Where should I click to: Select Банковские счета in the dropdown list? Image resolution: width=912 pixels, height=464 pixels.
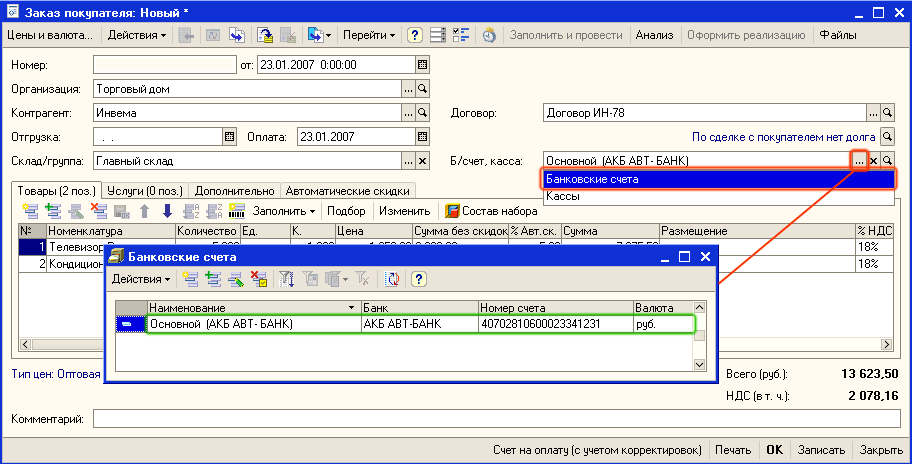718,179
